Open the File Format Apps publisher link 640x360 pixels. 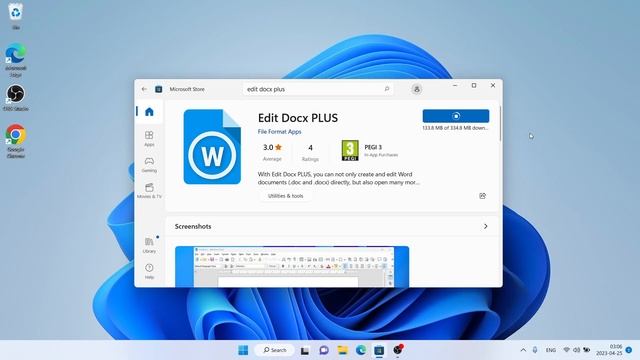(x=279, y=132)
